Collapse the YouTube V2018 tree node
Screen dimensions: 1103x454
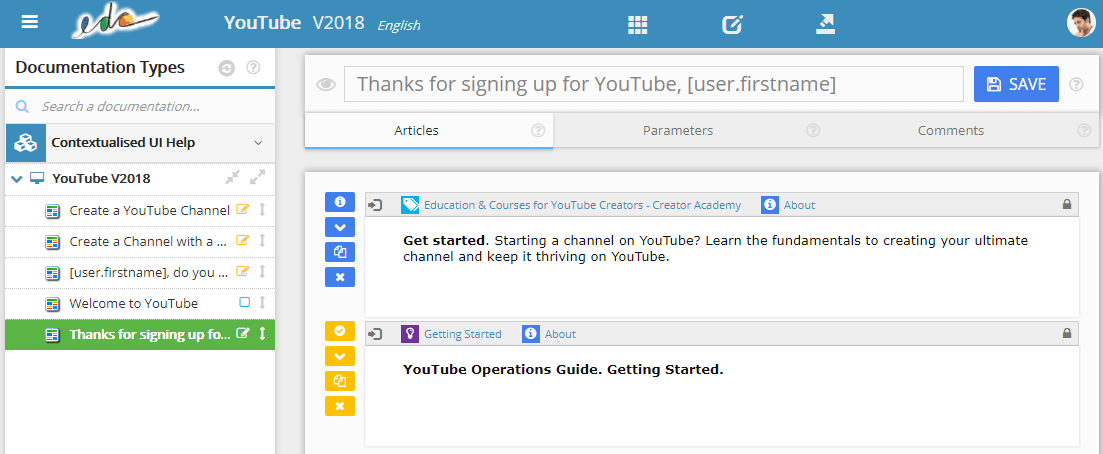tap(17, 179)
